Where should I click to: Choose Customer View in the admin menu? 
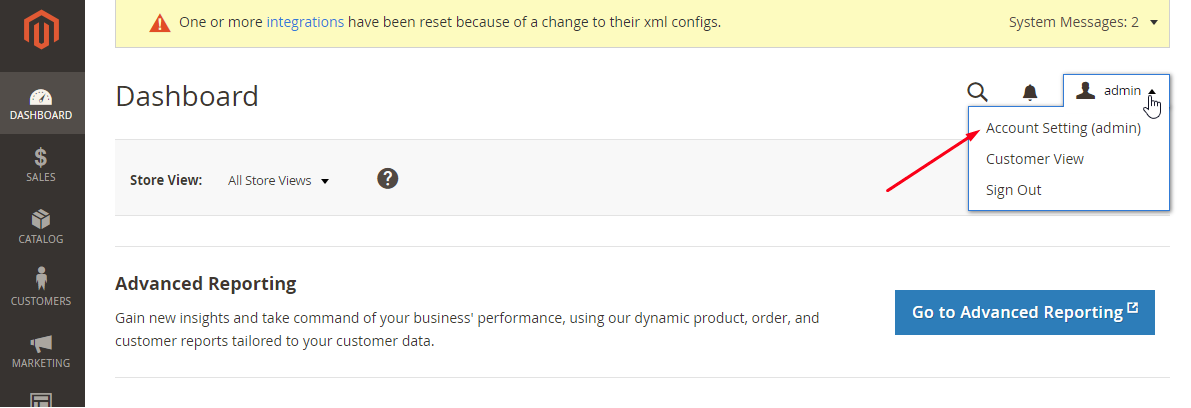(x=1034, y=159)
